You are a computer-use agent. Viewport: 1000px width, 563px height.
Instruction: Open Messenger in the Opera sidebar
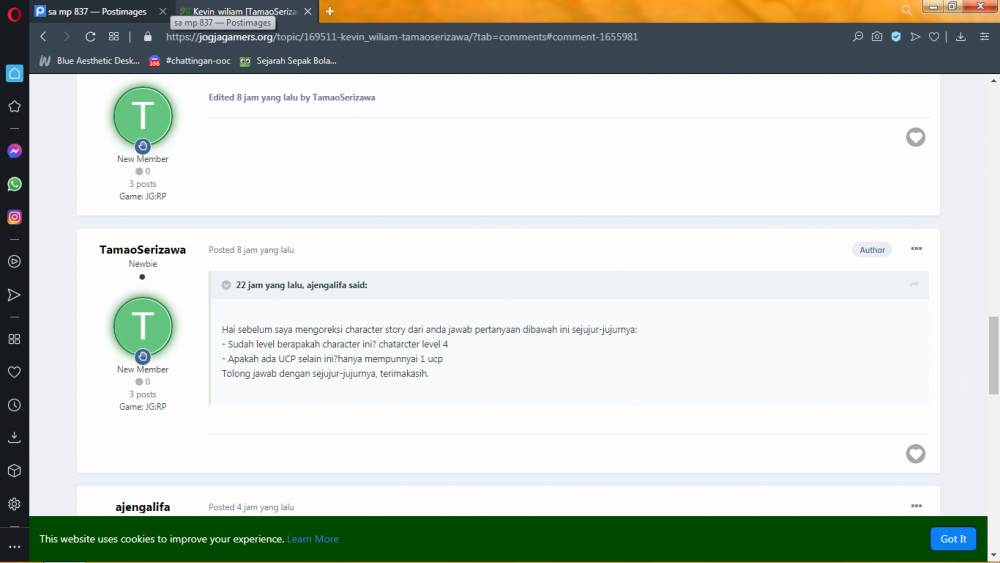click(14, 151)
